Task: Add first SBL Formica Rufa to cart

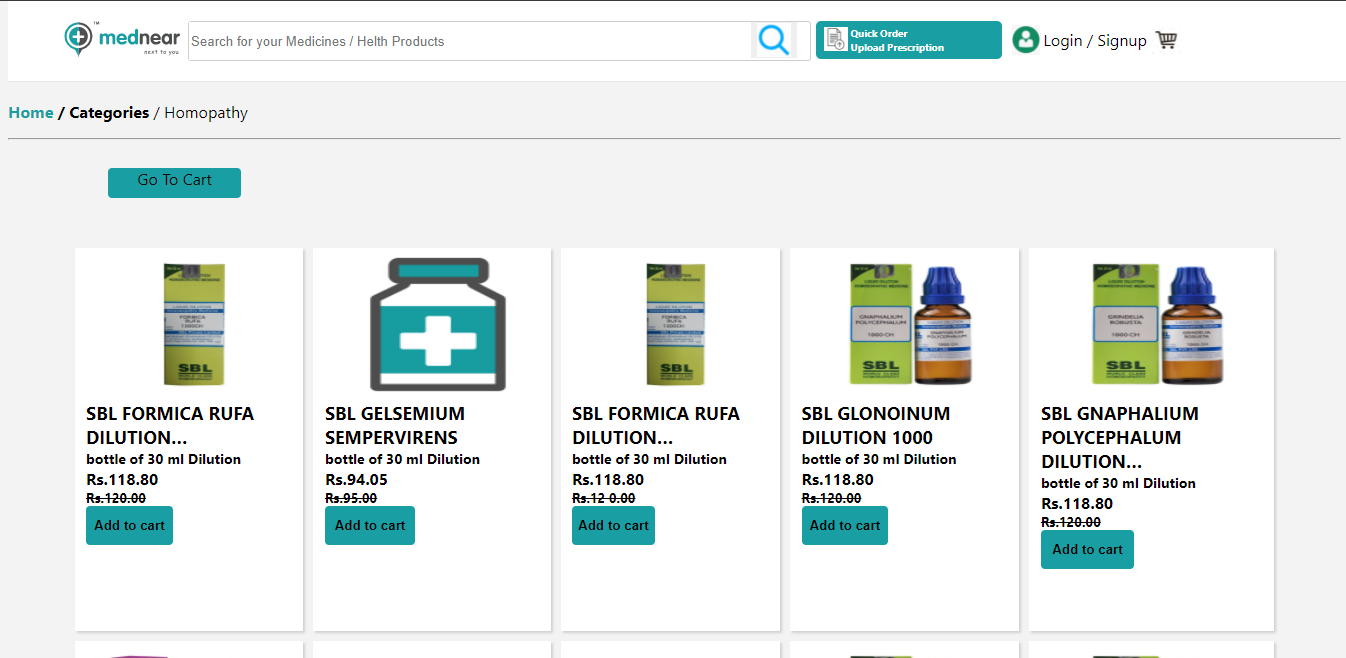Action: 129,525
